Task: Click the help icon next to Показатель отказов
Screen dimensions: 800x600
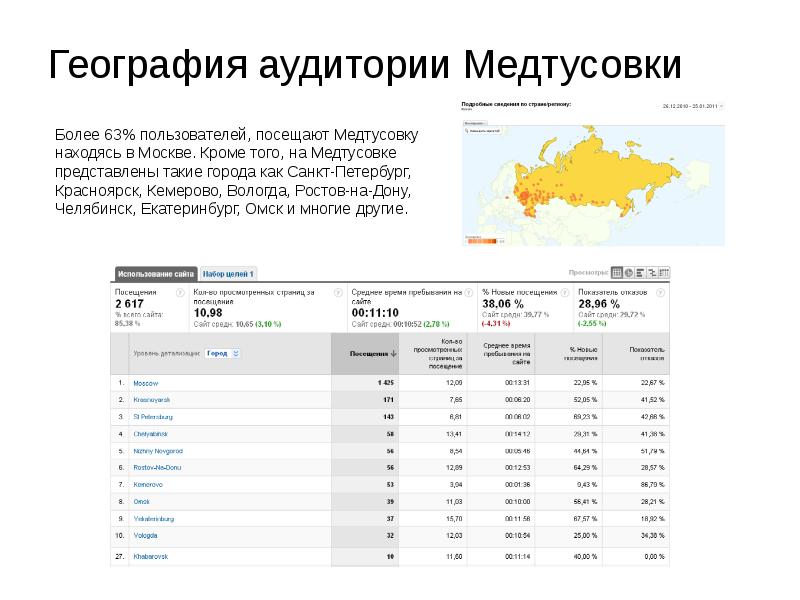Action: [660, 293]
